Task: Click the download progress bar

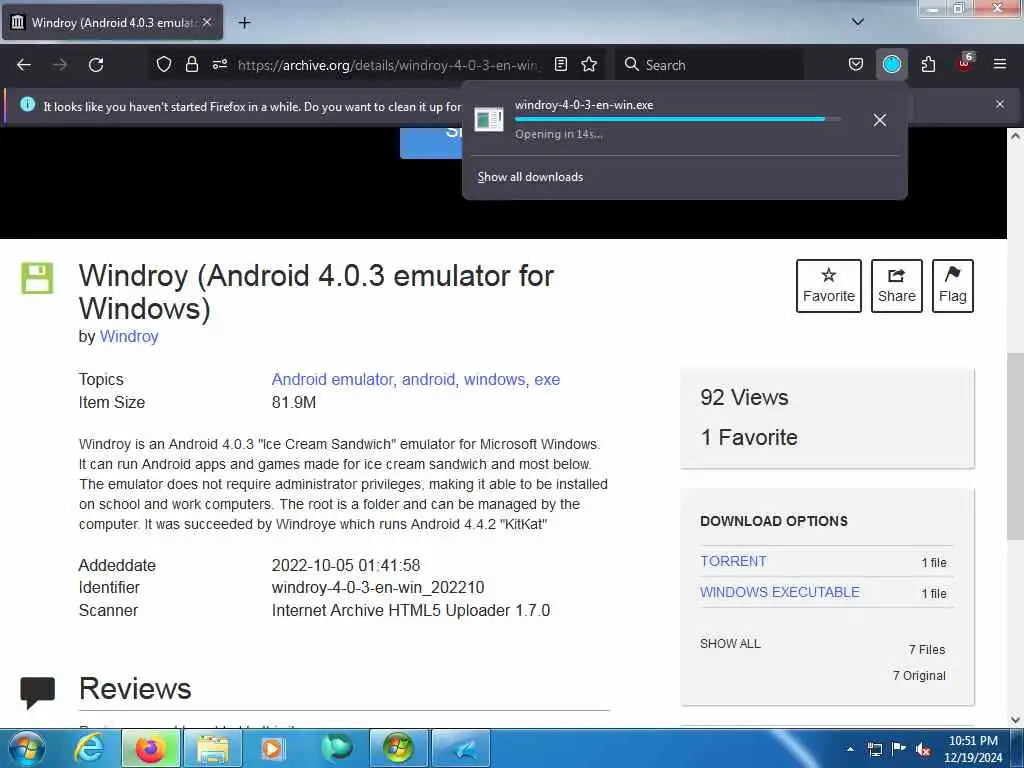Action: click(x=677, y=120)
